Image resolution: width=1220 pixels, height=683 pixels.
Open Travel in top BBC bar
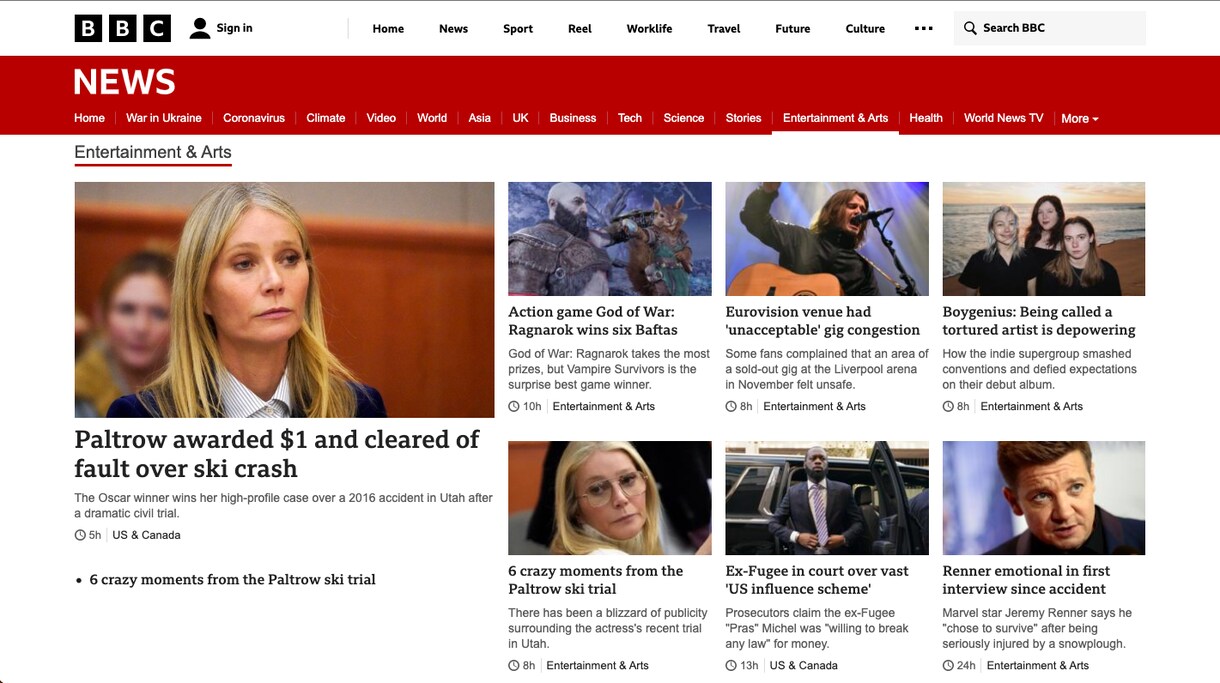[x=724, y=28]
